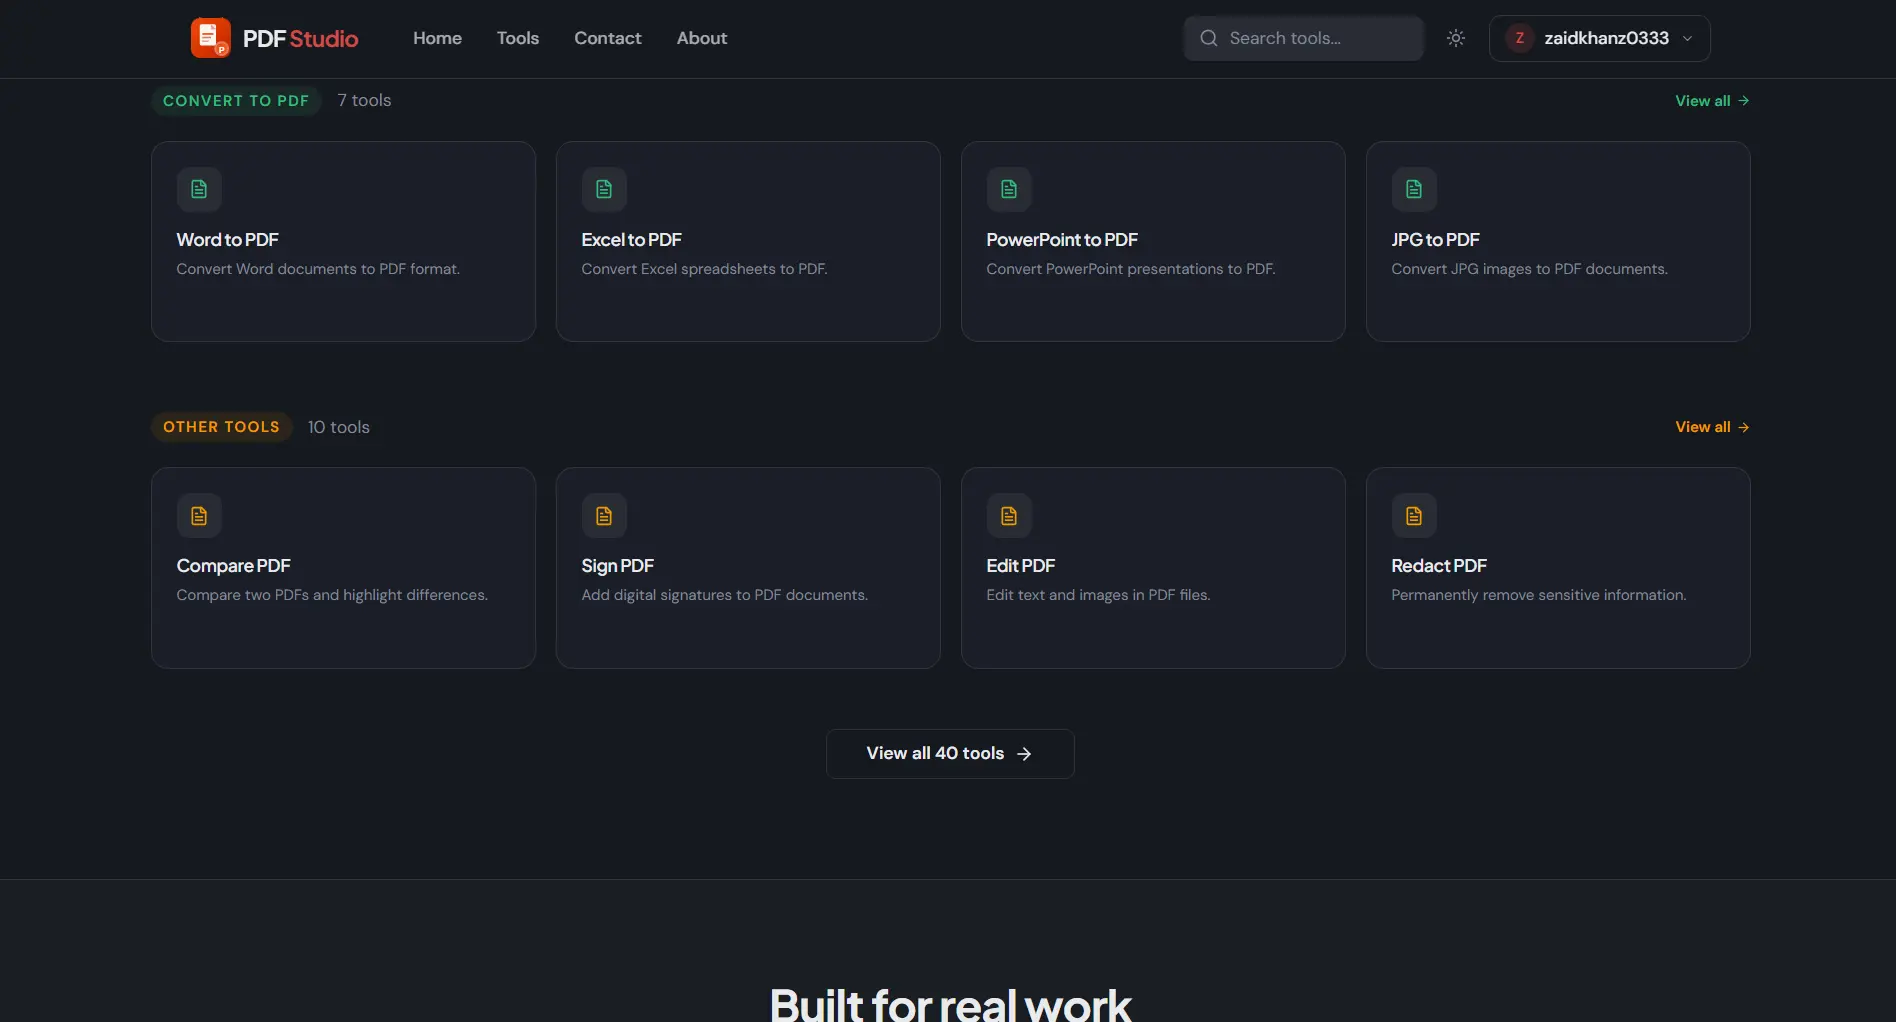
Task: Click the PowerPoint to PDF document icon
Action: [1009, 189]
